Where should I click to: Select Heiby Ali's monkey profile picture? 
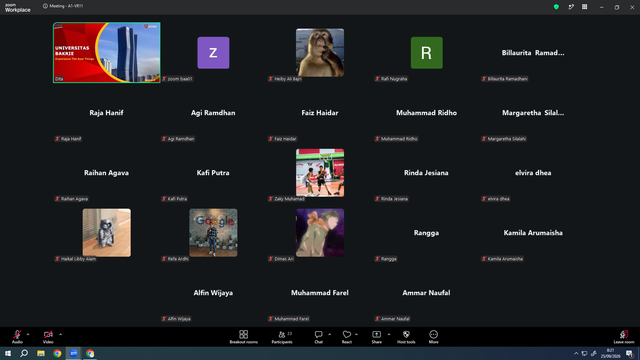pyautogui.click(x=320, y=53)
